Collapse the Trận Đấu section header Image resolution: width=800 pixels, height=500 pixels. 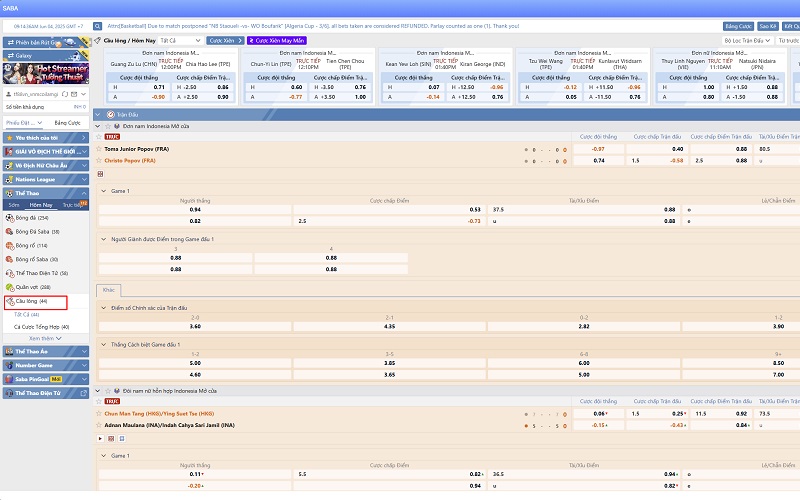(x=98, y=115)
